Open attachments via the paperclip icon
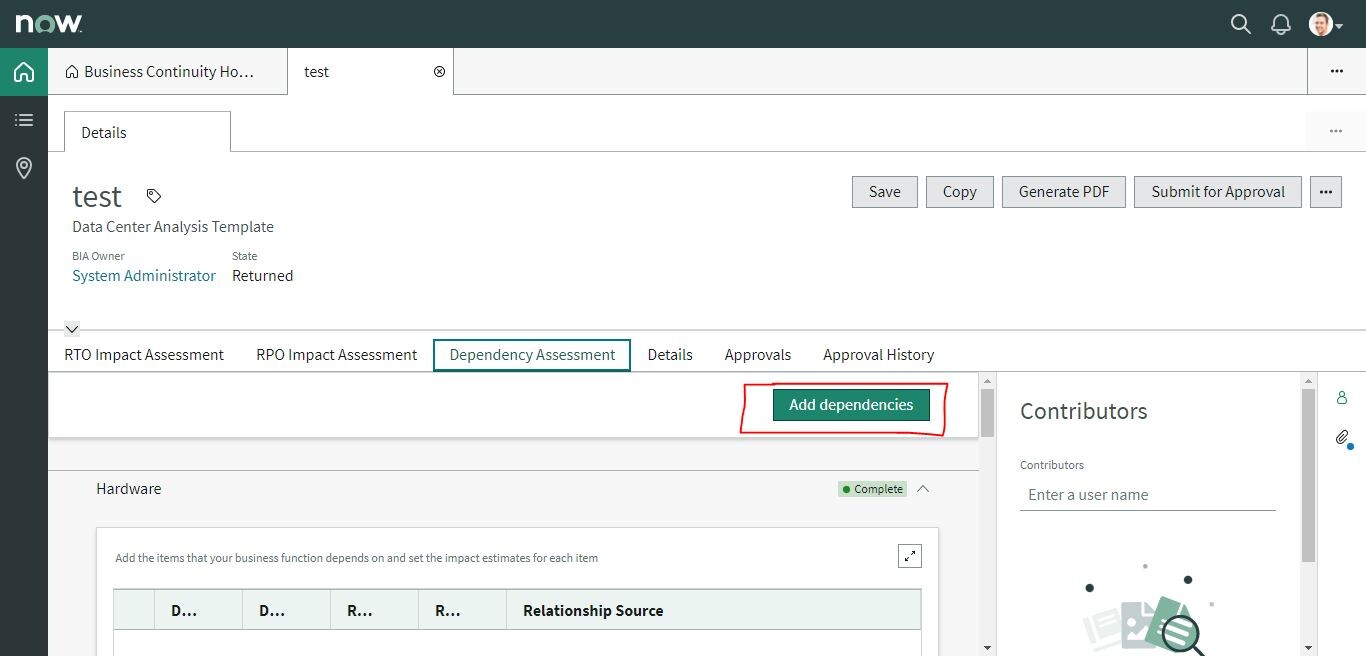 point(1341,438)
